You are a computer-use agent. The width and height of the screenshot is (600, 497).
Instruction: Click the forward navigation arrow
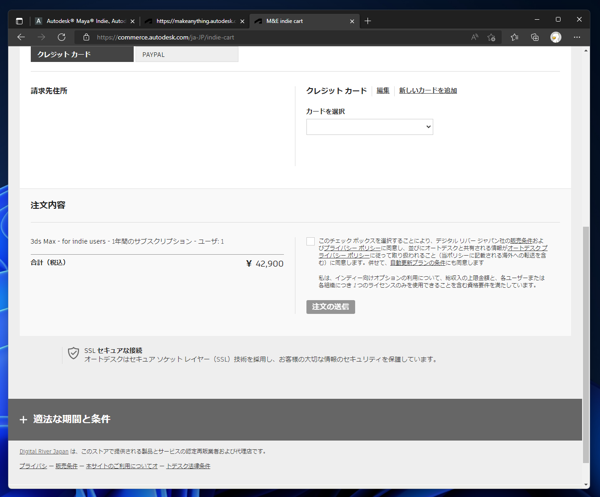pyautogui.click(x=41, y=37)
